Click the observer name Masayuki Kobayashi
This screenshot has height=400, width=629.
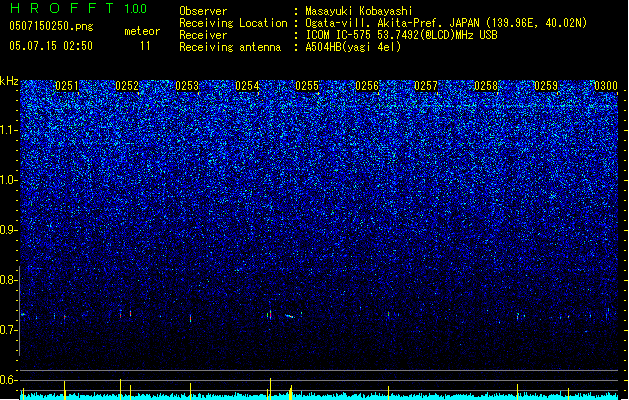click(x=359, y=11)
